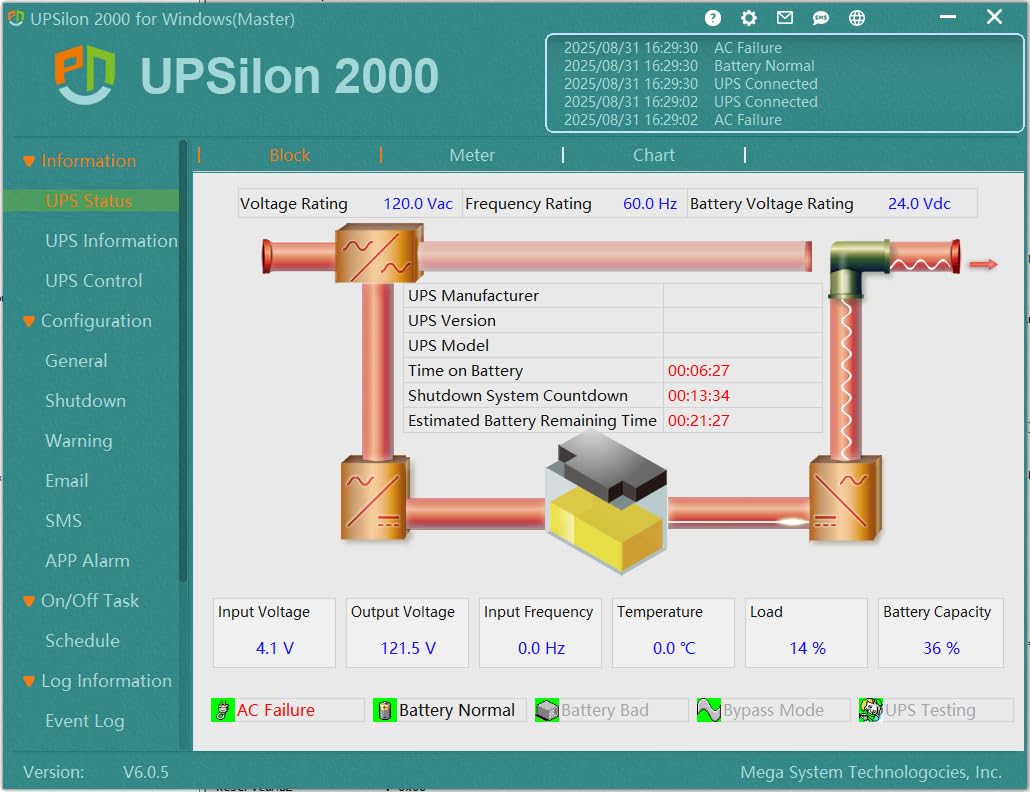Click the sidebar vertical scrollbar
1030x792 pixels.
click(x=183, y=360)
